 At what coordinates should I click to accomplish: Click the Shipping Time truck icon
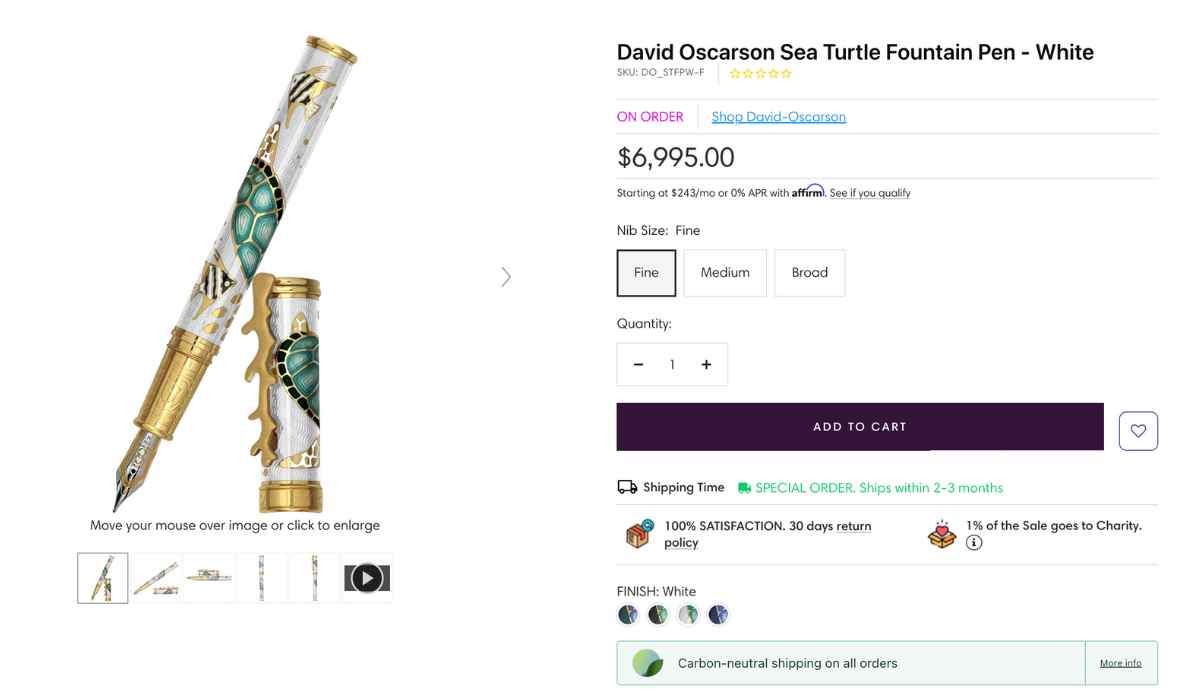point(627,486)
